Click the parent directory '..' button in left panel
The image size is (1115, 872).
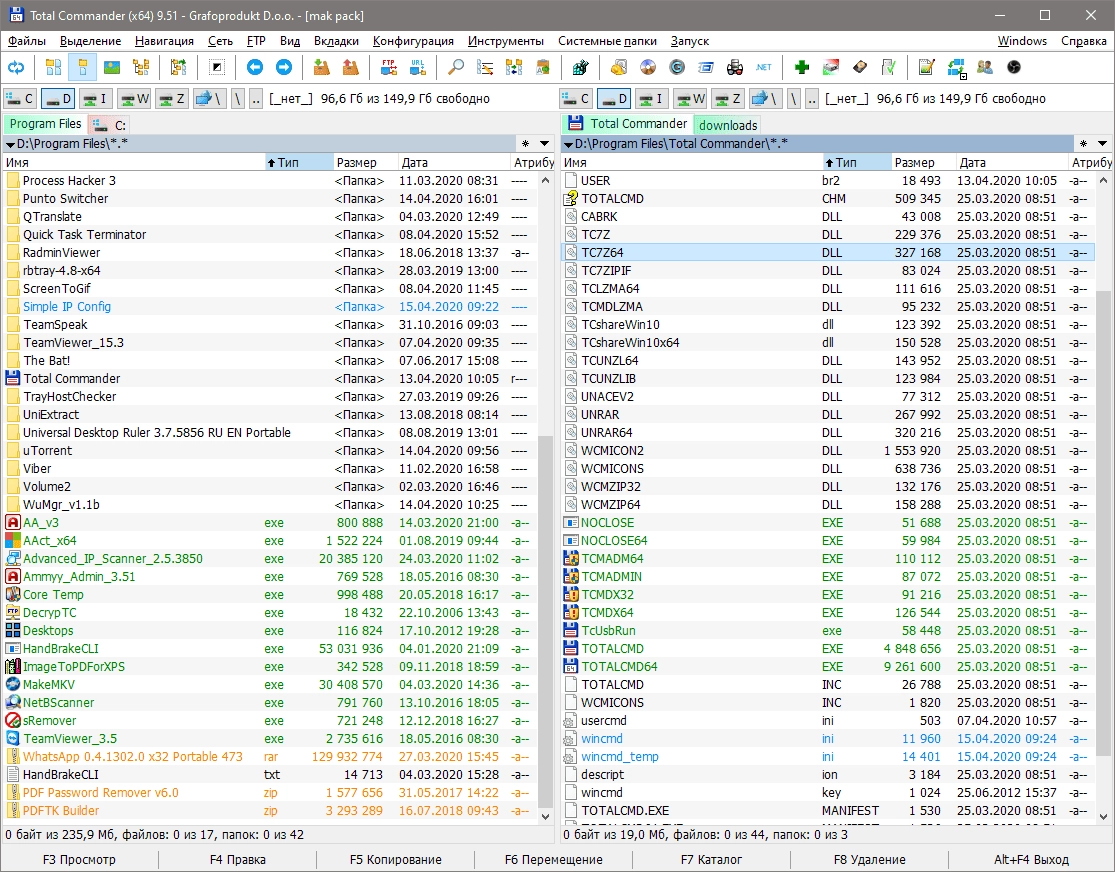(256, 98)
